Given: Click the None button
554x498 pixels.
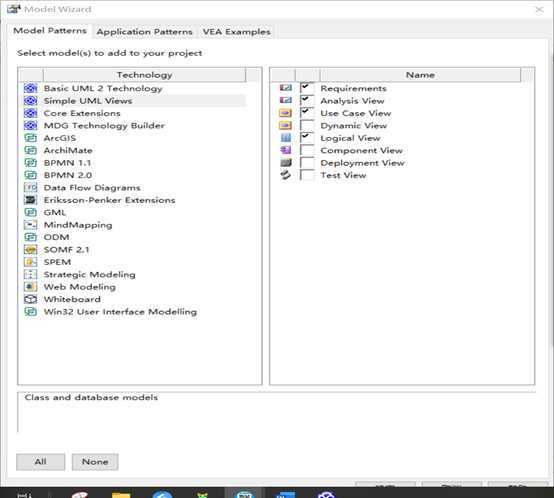Looking at the screenshot, I should click(x=95, y=462).
